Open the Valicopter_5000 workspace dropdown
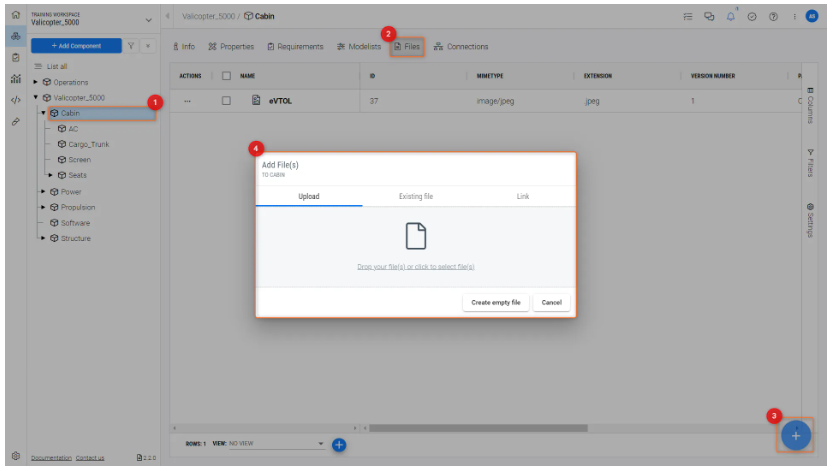The image size is (837, 471). coord(149,19)
